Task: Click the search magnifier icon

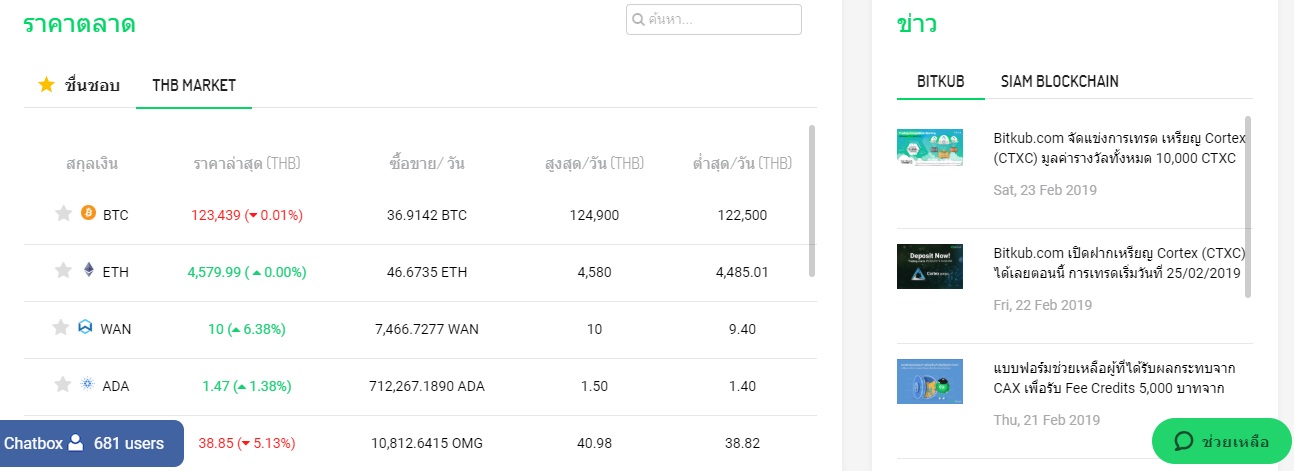Action: point(637,20)
